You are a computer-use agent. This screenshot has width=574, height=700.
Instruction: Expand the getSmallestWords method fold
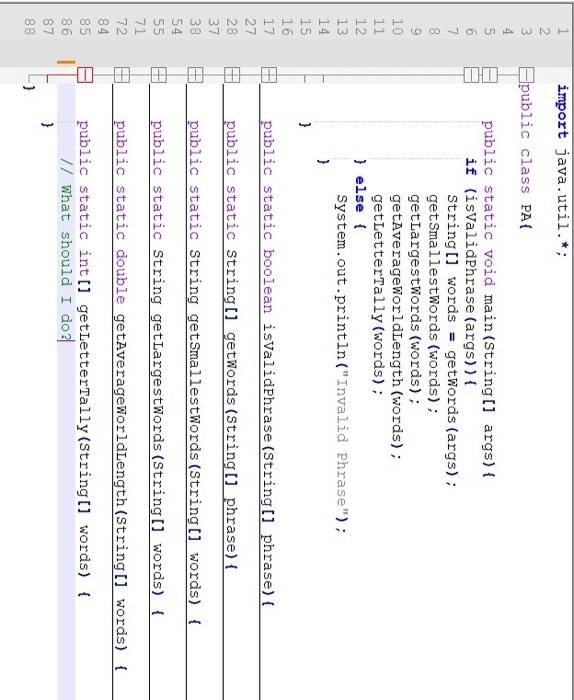pos(195,75)
